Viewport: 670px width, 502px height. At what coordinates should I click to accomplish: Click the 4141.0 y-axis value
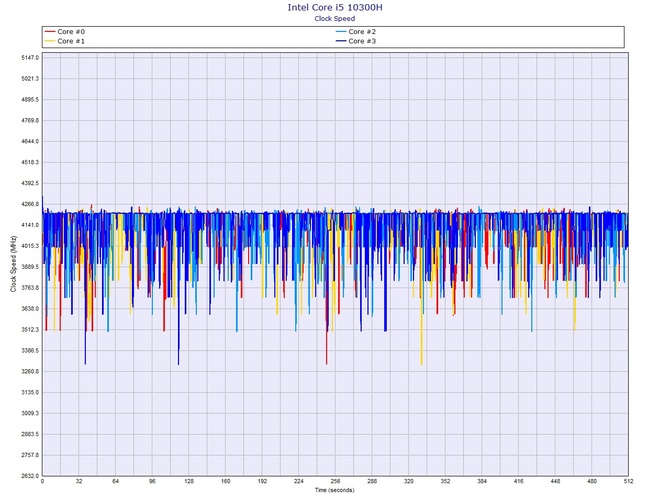[x=30, y=225]
